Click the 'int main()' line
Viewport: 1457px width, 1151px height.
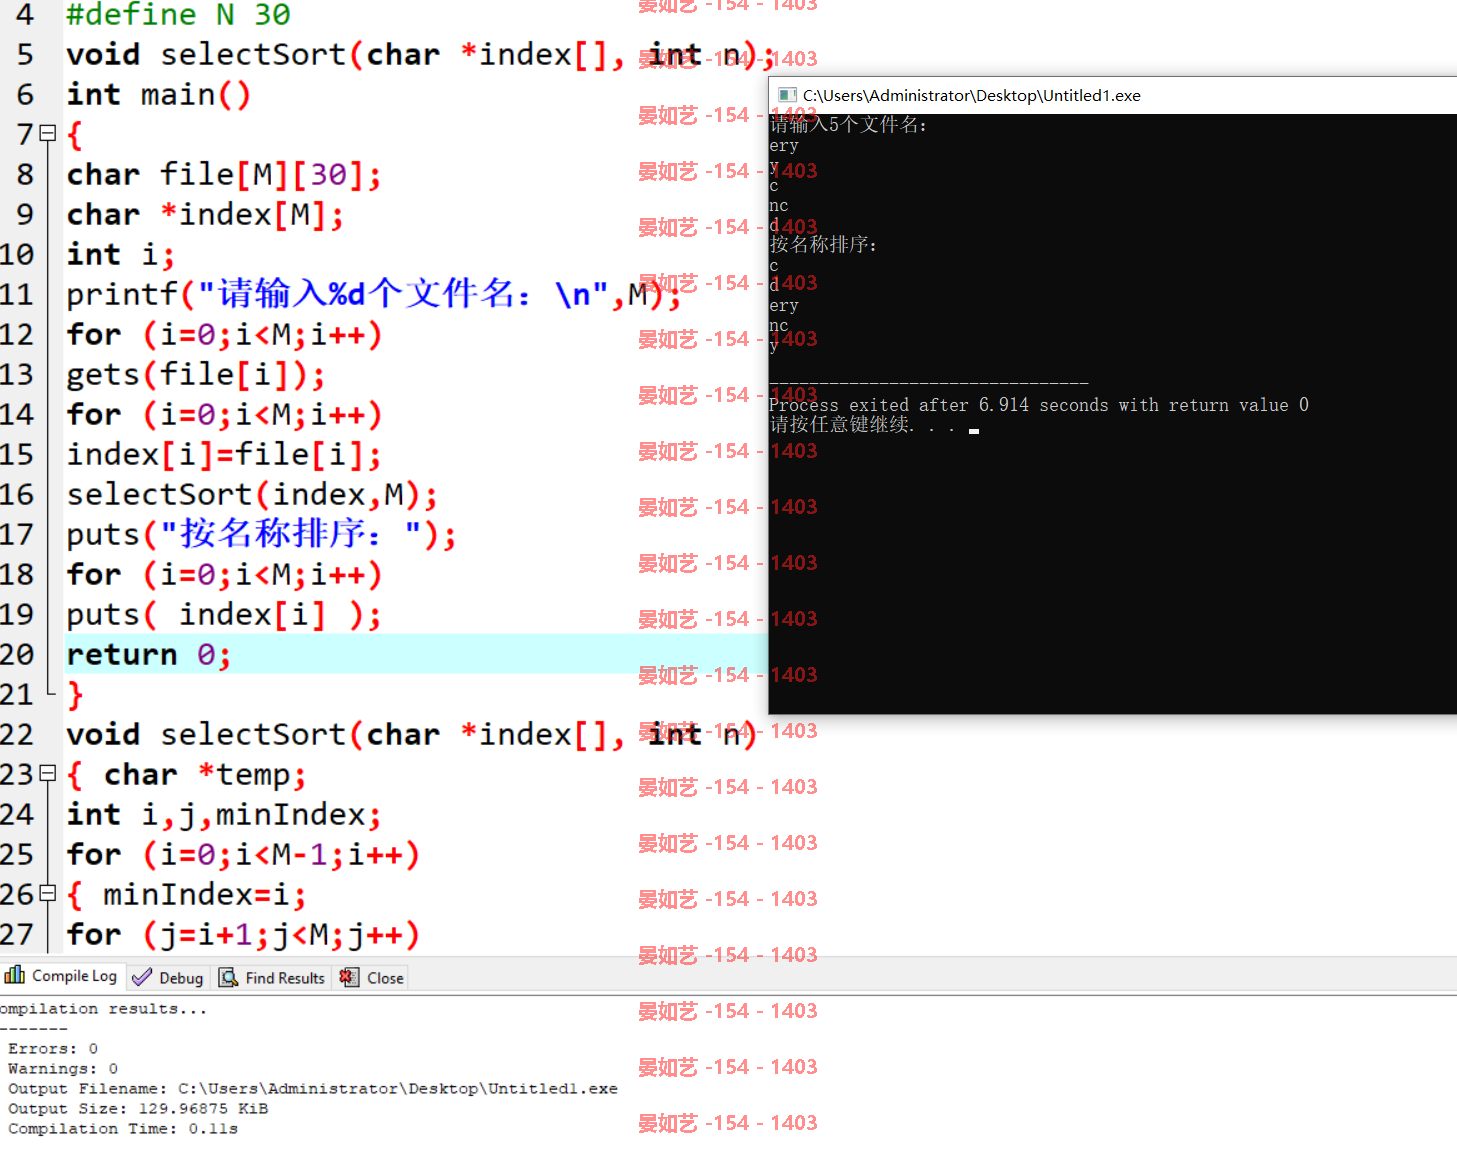coord(158,94)
